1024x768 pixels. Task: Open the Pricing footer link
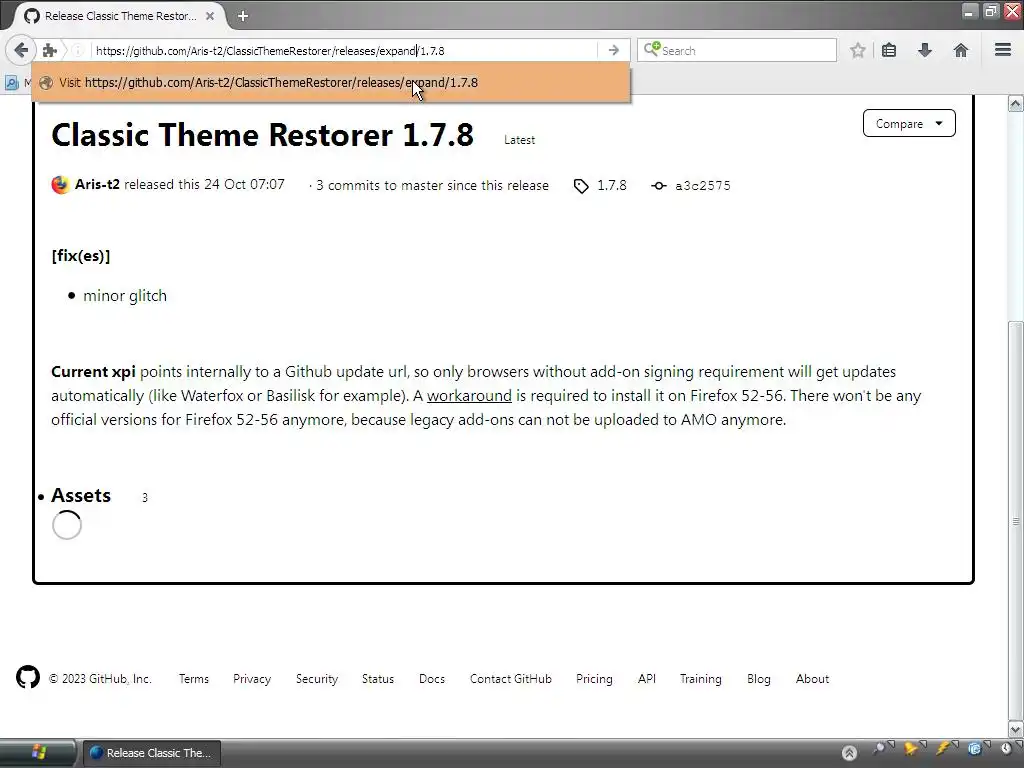tap(594, 679)
